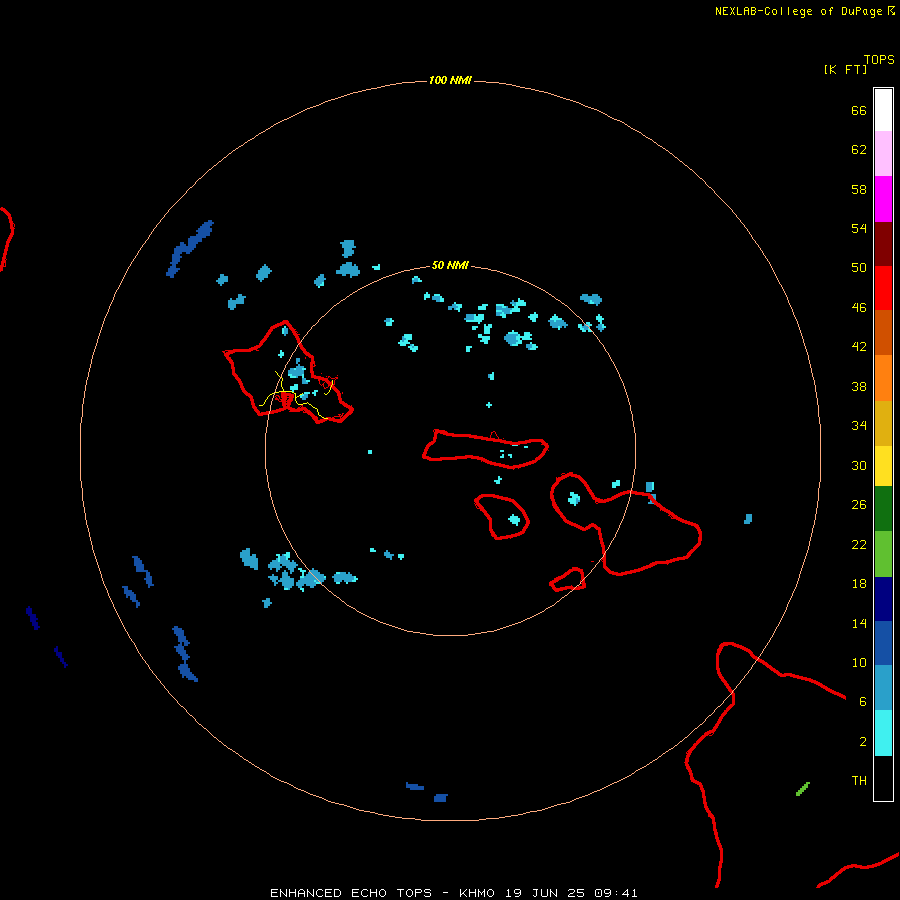
Task: Click the legend value 10
Action: pos(859,663)
